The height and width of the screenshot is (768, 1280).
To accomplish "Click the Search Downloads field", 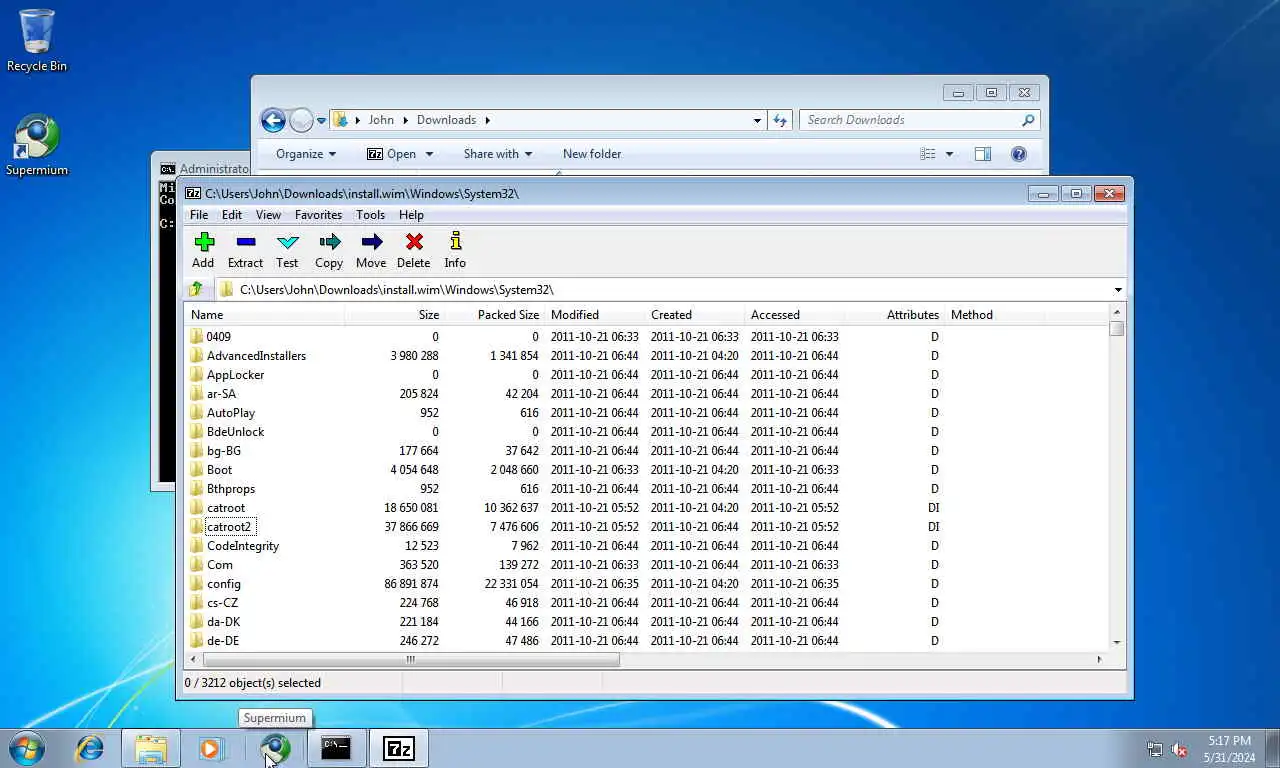I will click(x=919, y=120).
